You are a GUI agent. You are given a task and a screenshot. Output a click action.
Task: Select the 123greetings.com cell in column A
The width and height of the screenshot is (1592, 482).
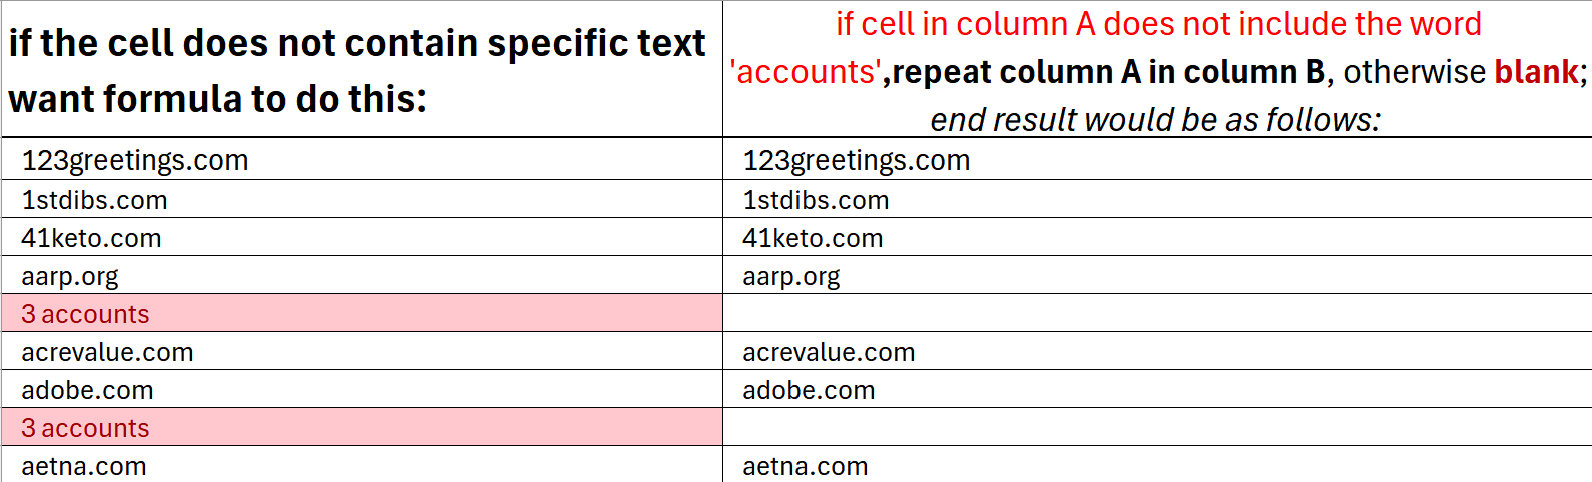coord(362,159)
